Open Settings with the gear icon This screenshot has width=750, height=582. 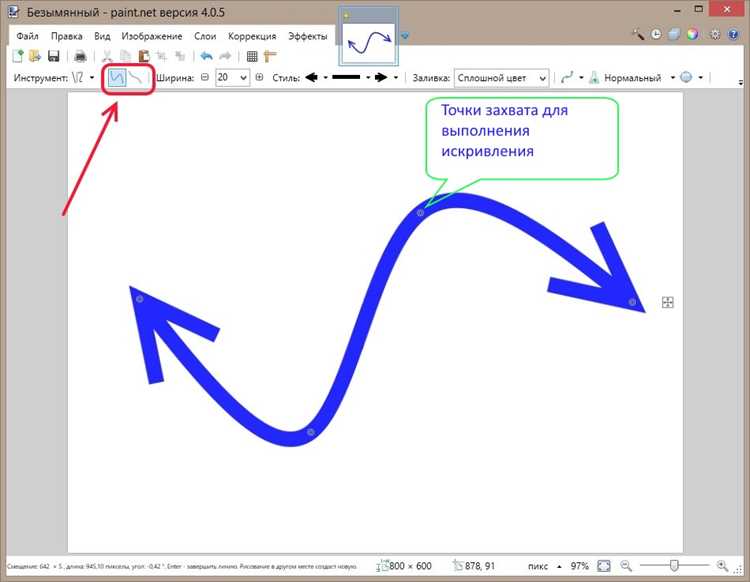tap(715, 34)
